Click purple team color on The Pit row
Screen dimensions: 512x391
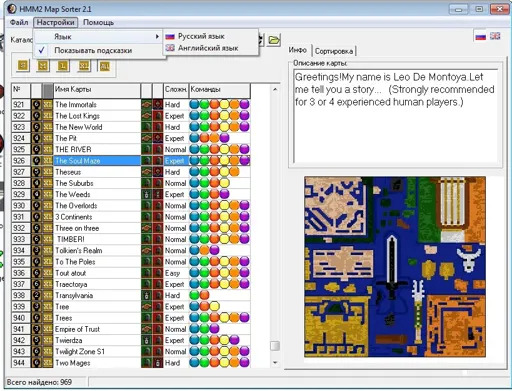pos(224,138)
